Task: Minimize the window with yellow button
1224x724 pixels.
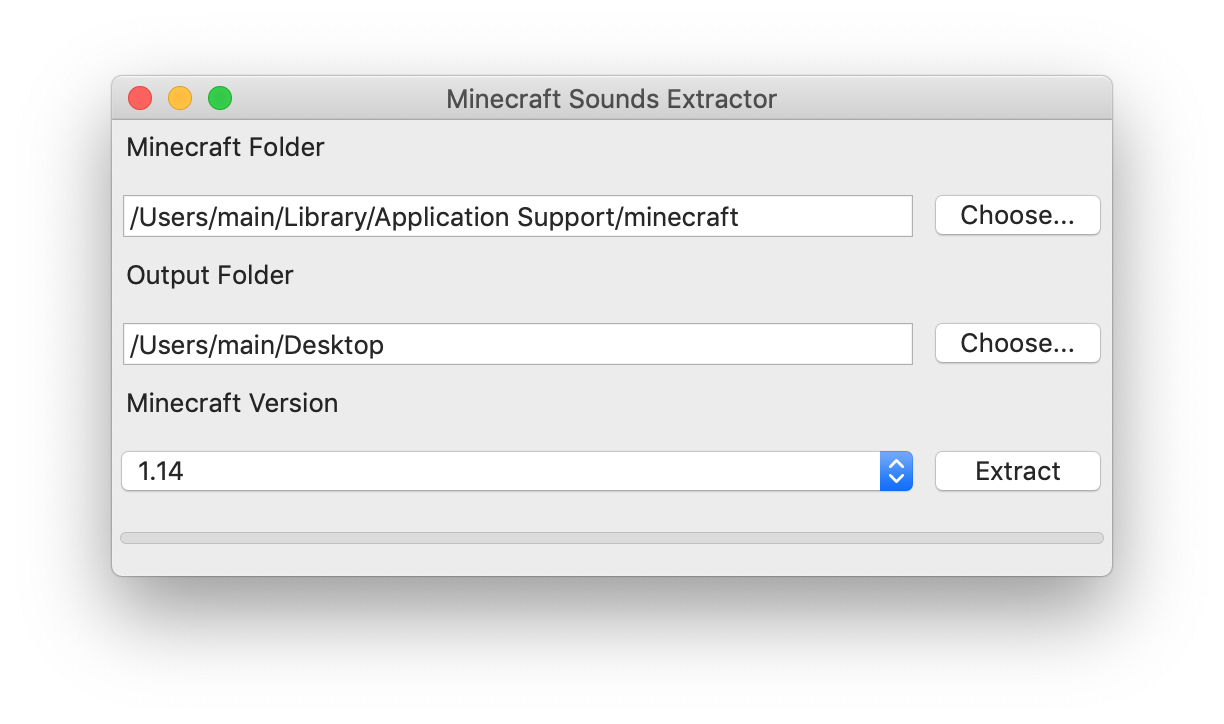Action: coord(180,98)
